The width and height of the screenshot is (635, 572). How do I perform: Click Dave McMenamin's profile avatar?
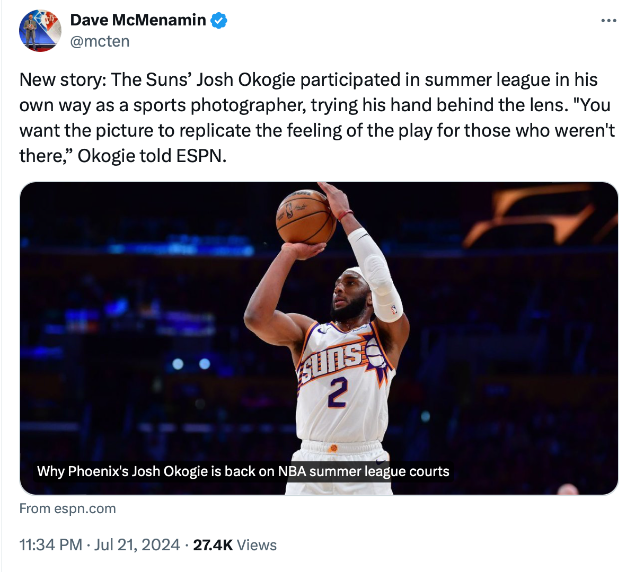(x=40, y=31)
